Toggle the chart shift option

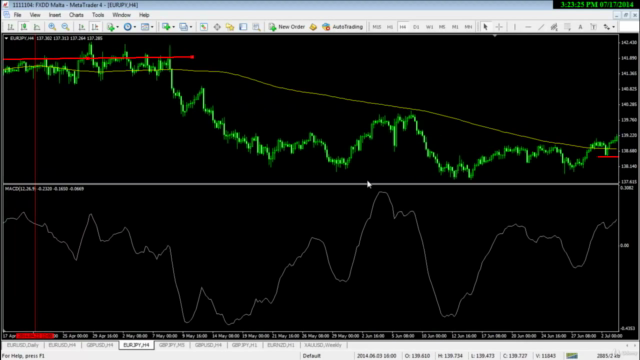coord(95,27)
